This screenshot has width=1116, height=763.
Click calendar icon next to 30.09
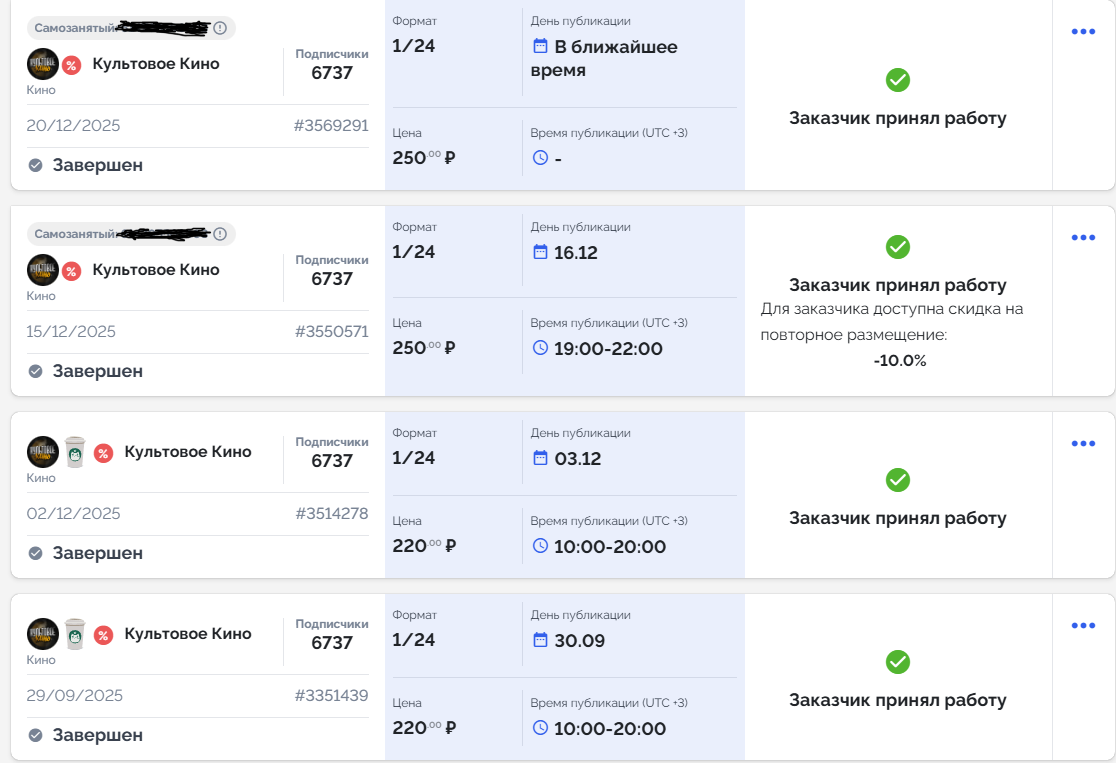pos(540,641)
